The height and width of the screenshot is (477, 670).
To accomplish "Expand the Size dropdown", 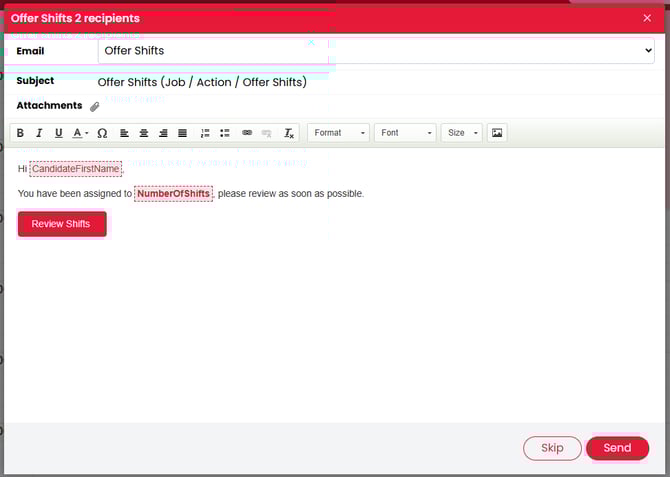I will point(461,133).
